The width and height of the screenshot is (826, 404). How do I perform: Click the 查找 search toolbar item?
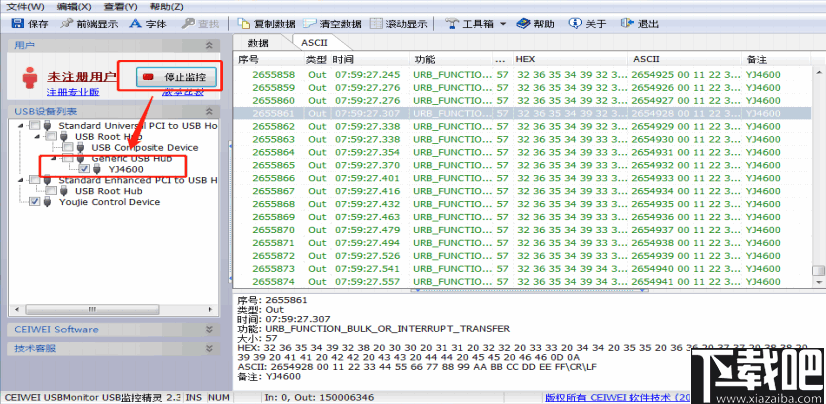point(200,24)
